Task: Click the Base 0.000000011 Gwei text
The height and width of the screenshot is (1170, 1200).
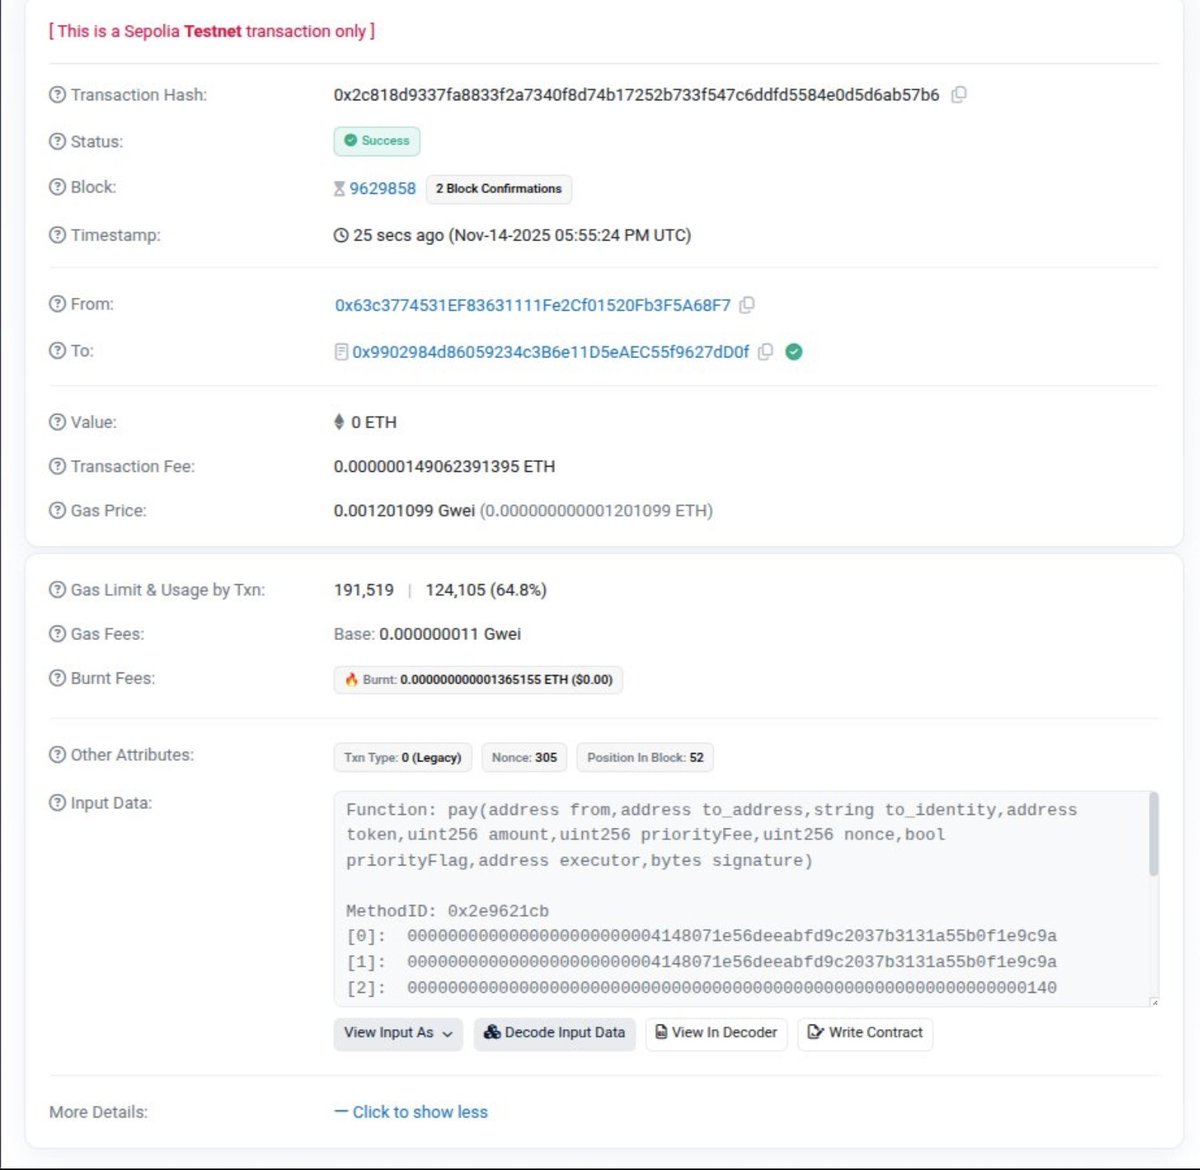Action: click(427, 634)
